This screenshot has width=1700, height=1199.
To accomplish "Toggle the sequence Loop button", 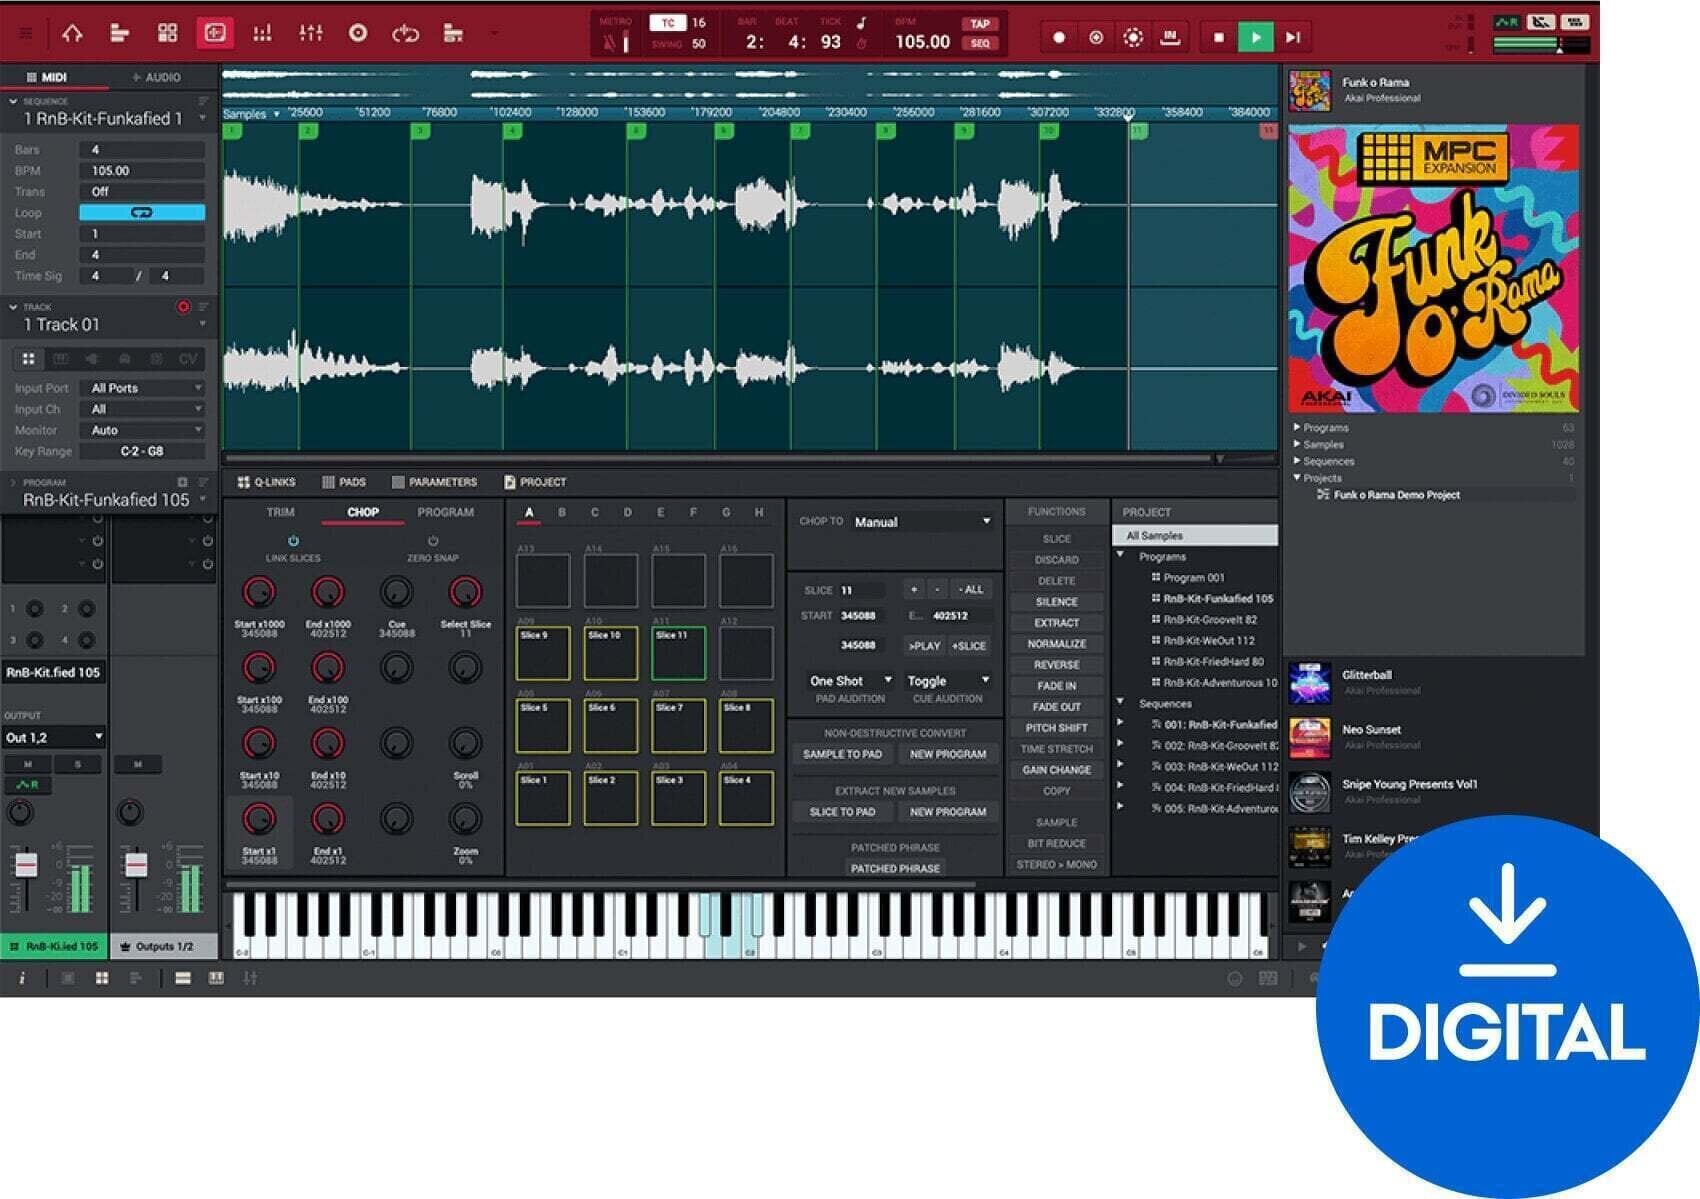I will (142, 212).
